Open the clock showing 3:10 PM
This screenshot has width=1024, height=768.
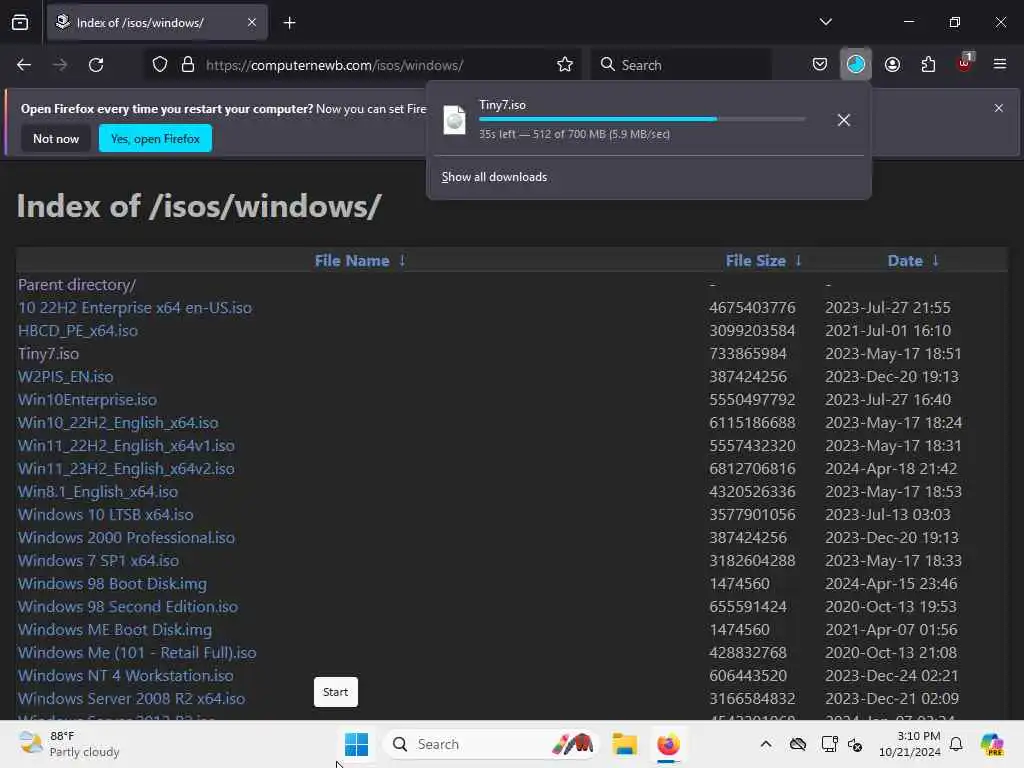click(909, 744)
